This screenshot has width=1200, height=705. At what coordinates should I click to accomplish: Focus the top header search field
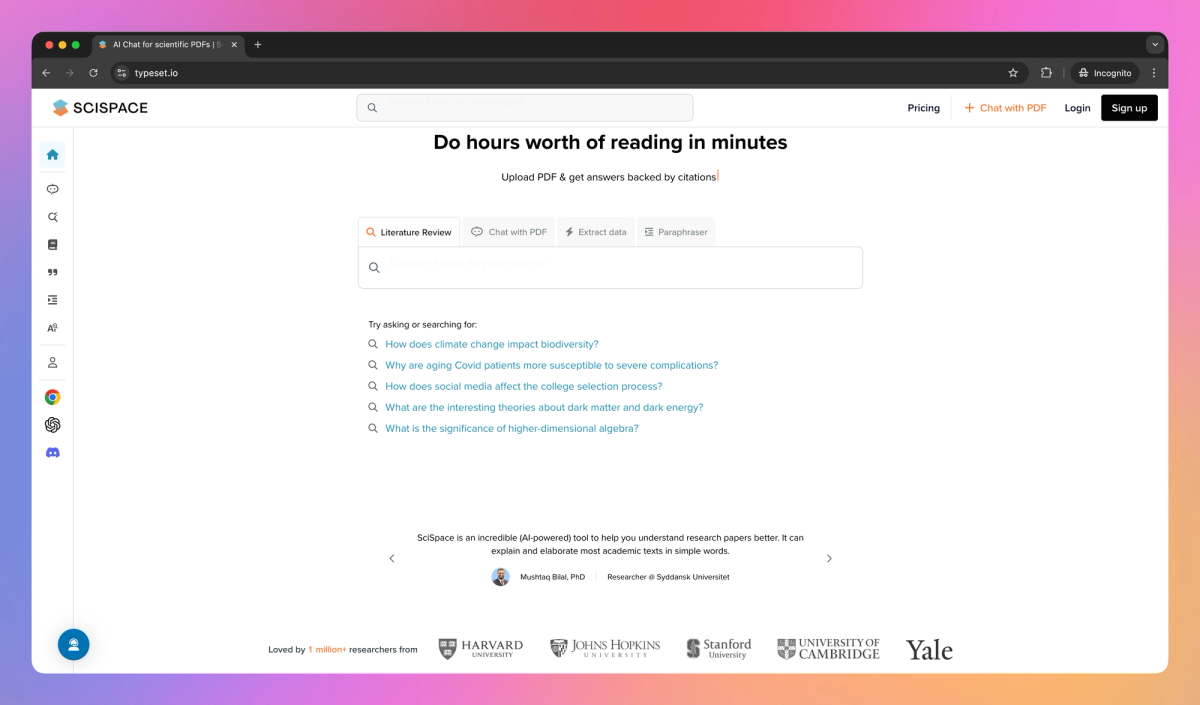pos(525,108)
